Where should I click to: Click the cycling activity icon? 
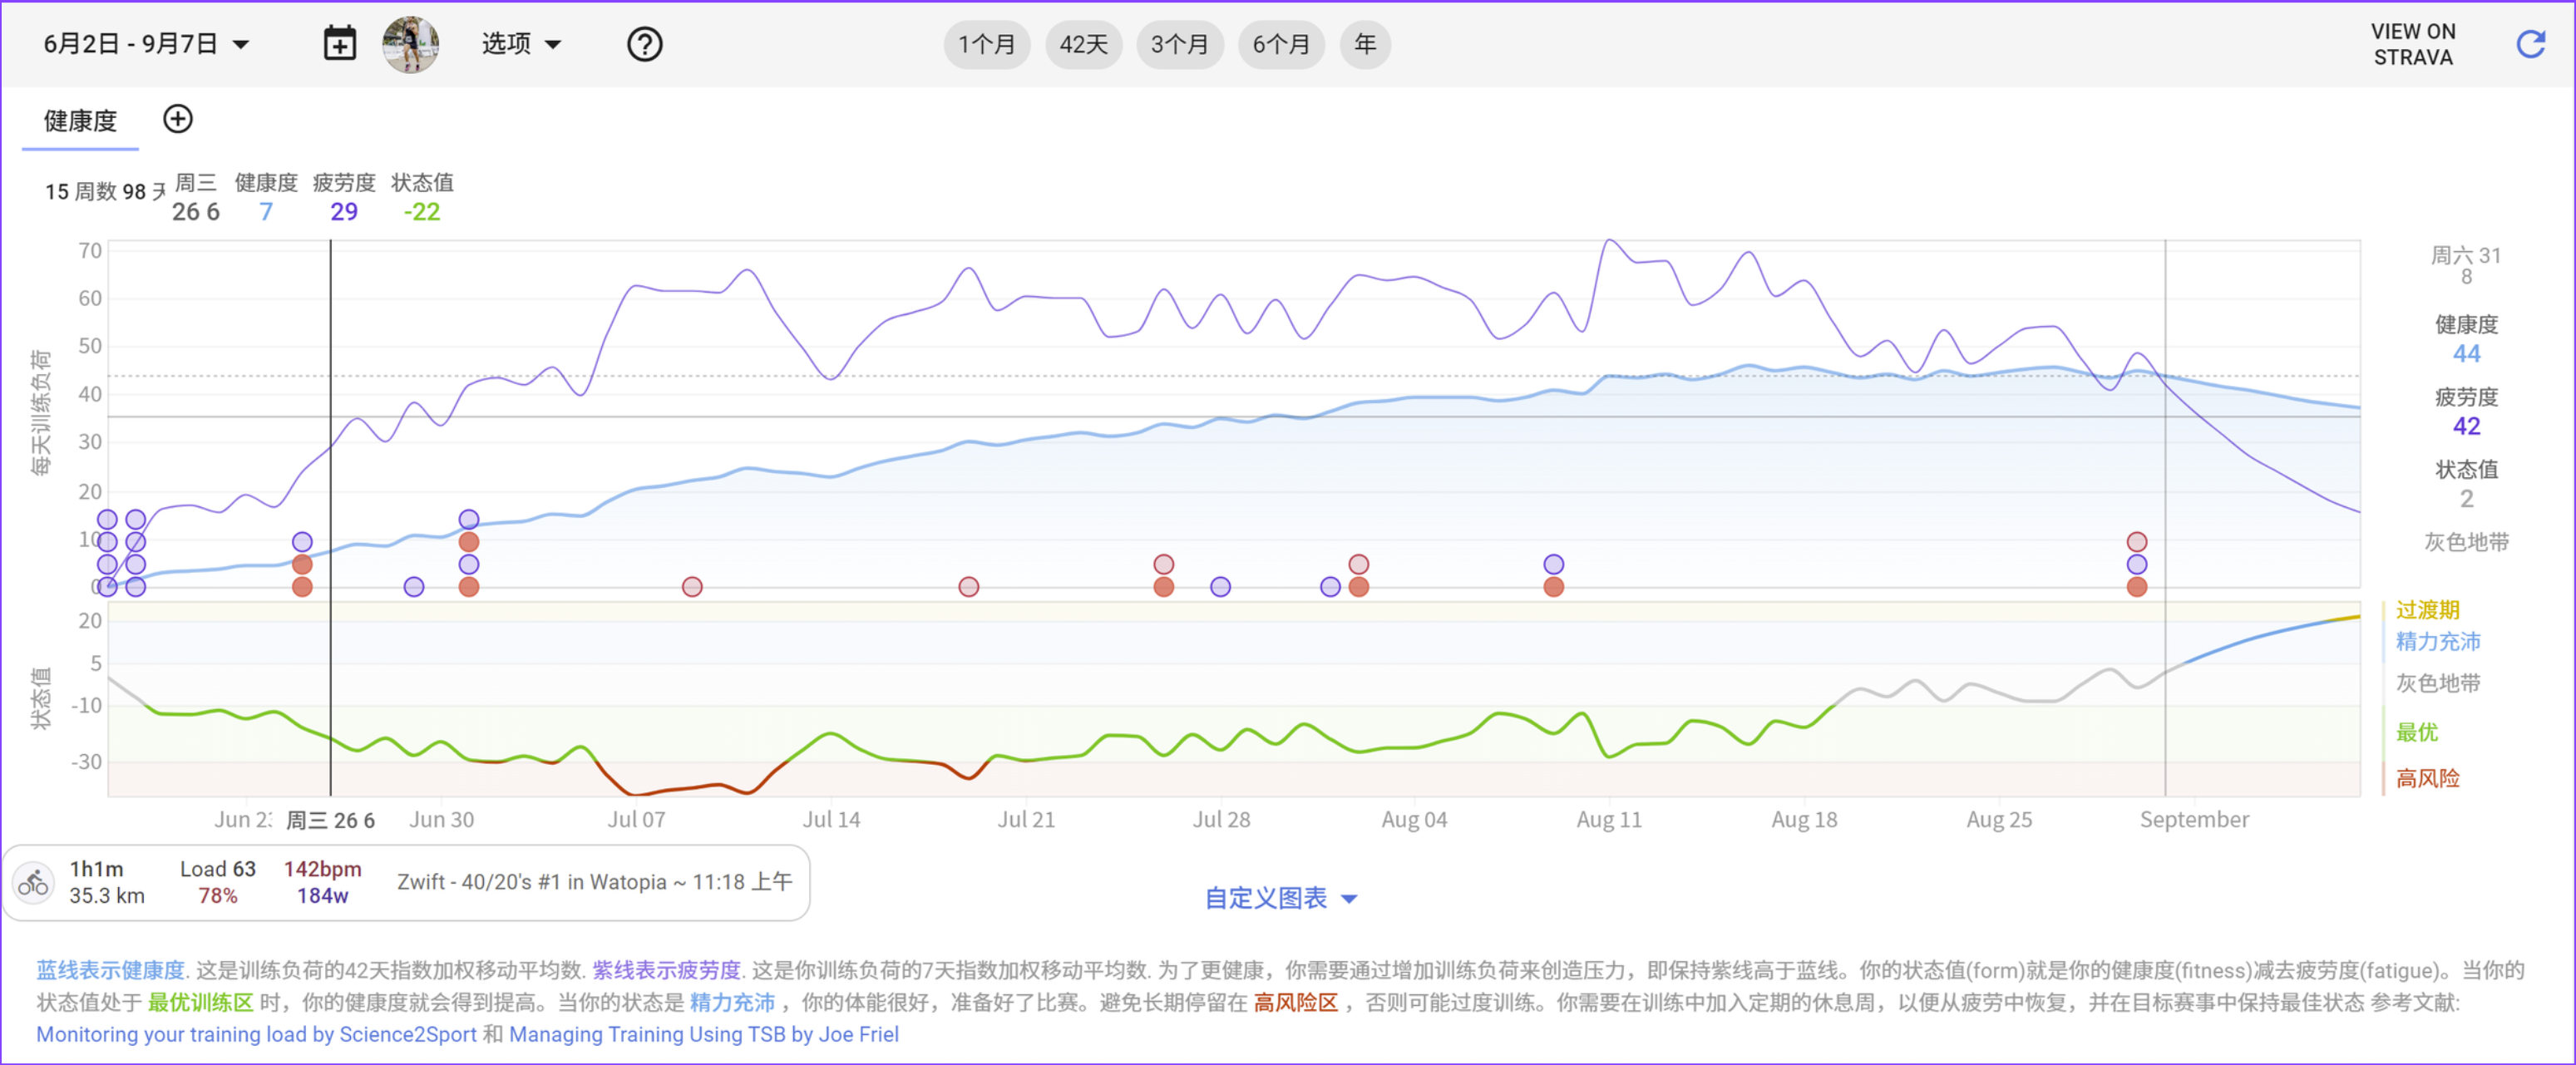coord(34,882)
